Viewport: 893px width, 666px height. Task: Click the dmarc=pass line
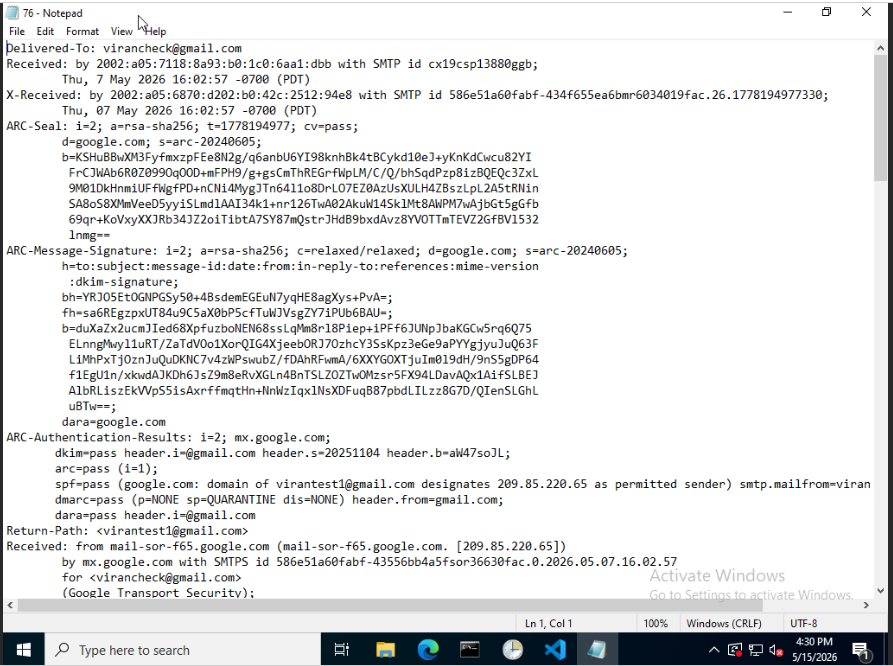(x=279, y=500)
